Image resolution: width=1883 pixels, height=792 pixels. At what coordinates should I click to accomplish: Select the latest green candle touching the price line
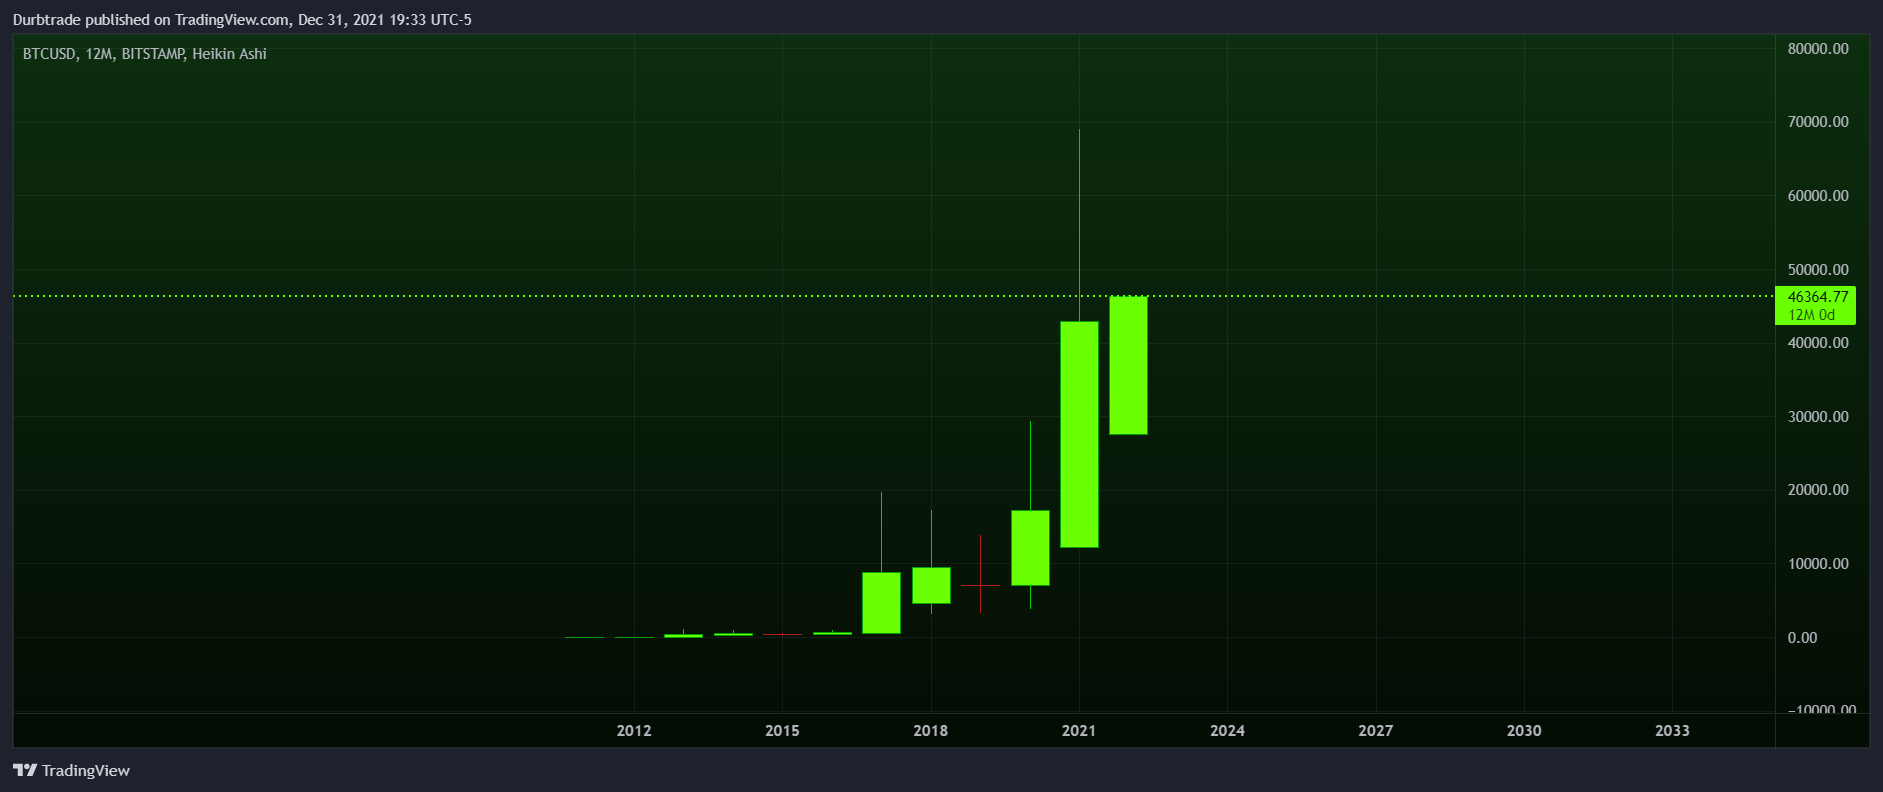point(1128,365)
